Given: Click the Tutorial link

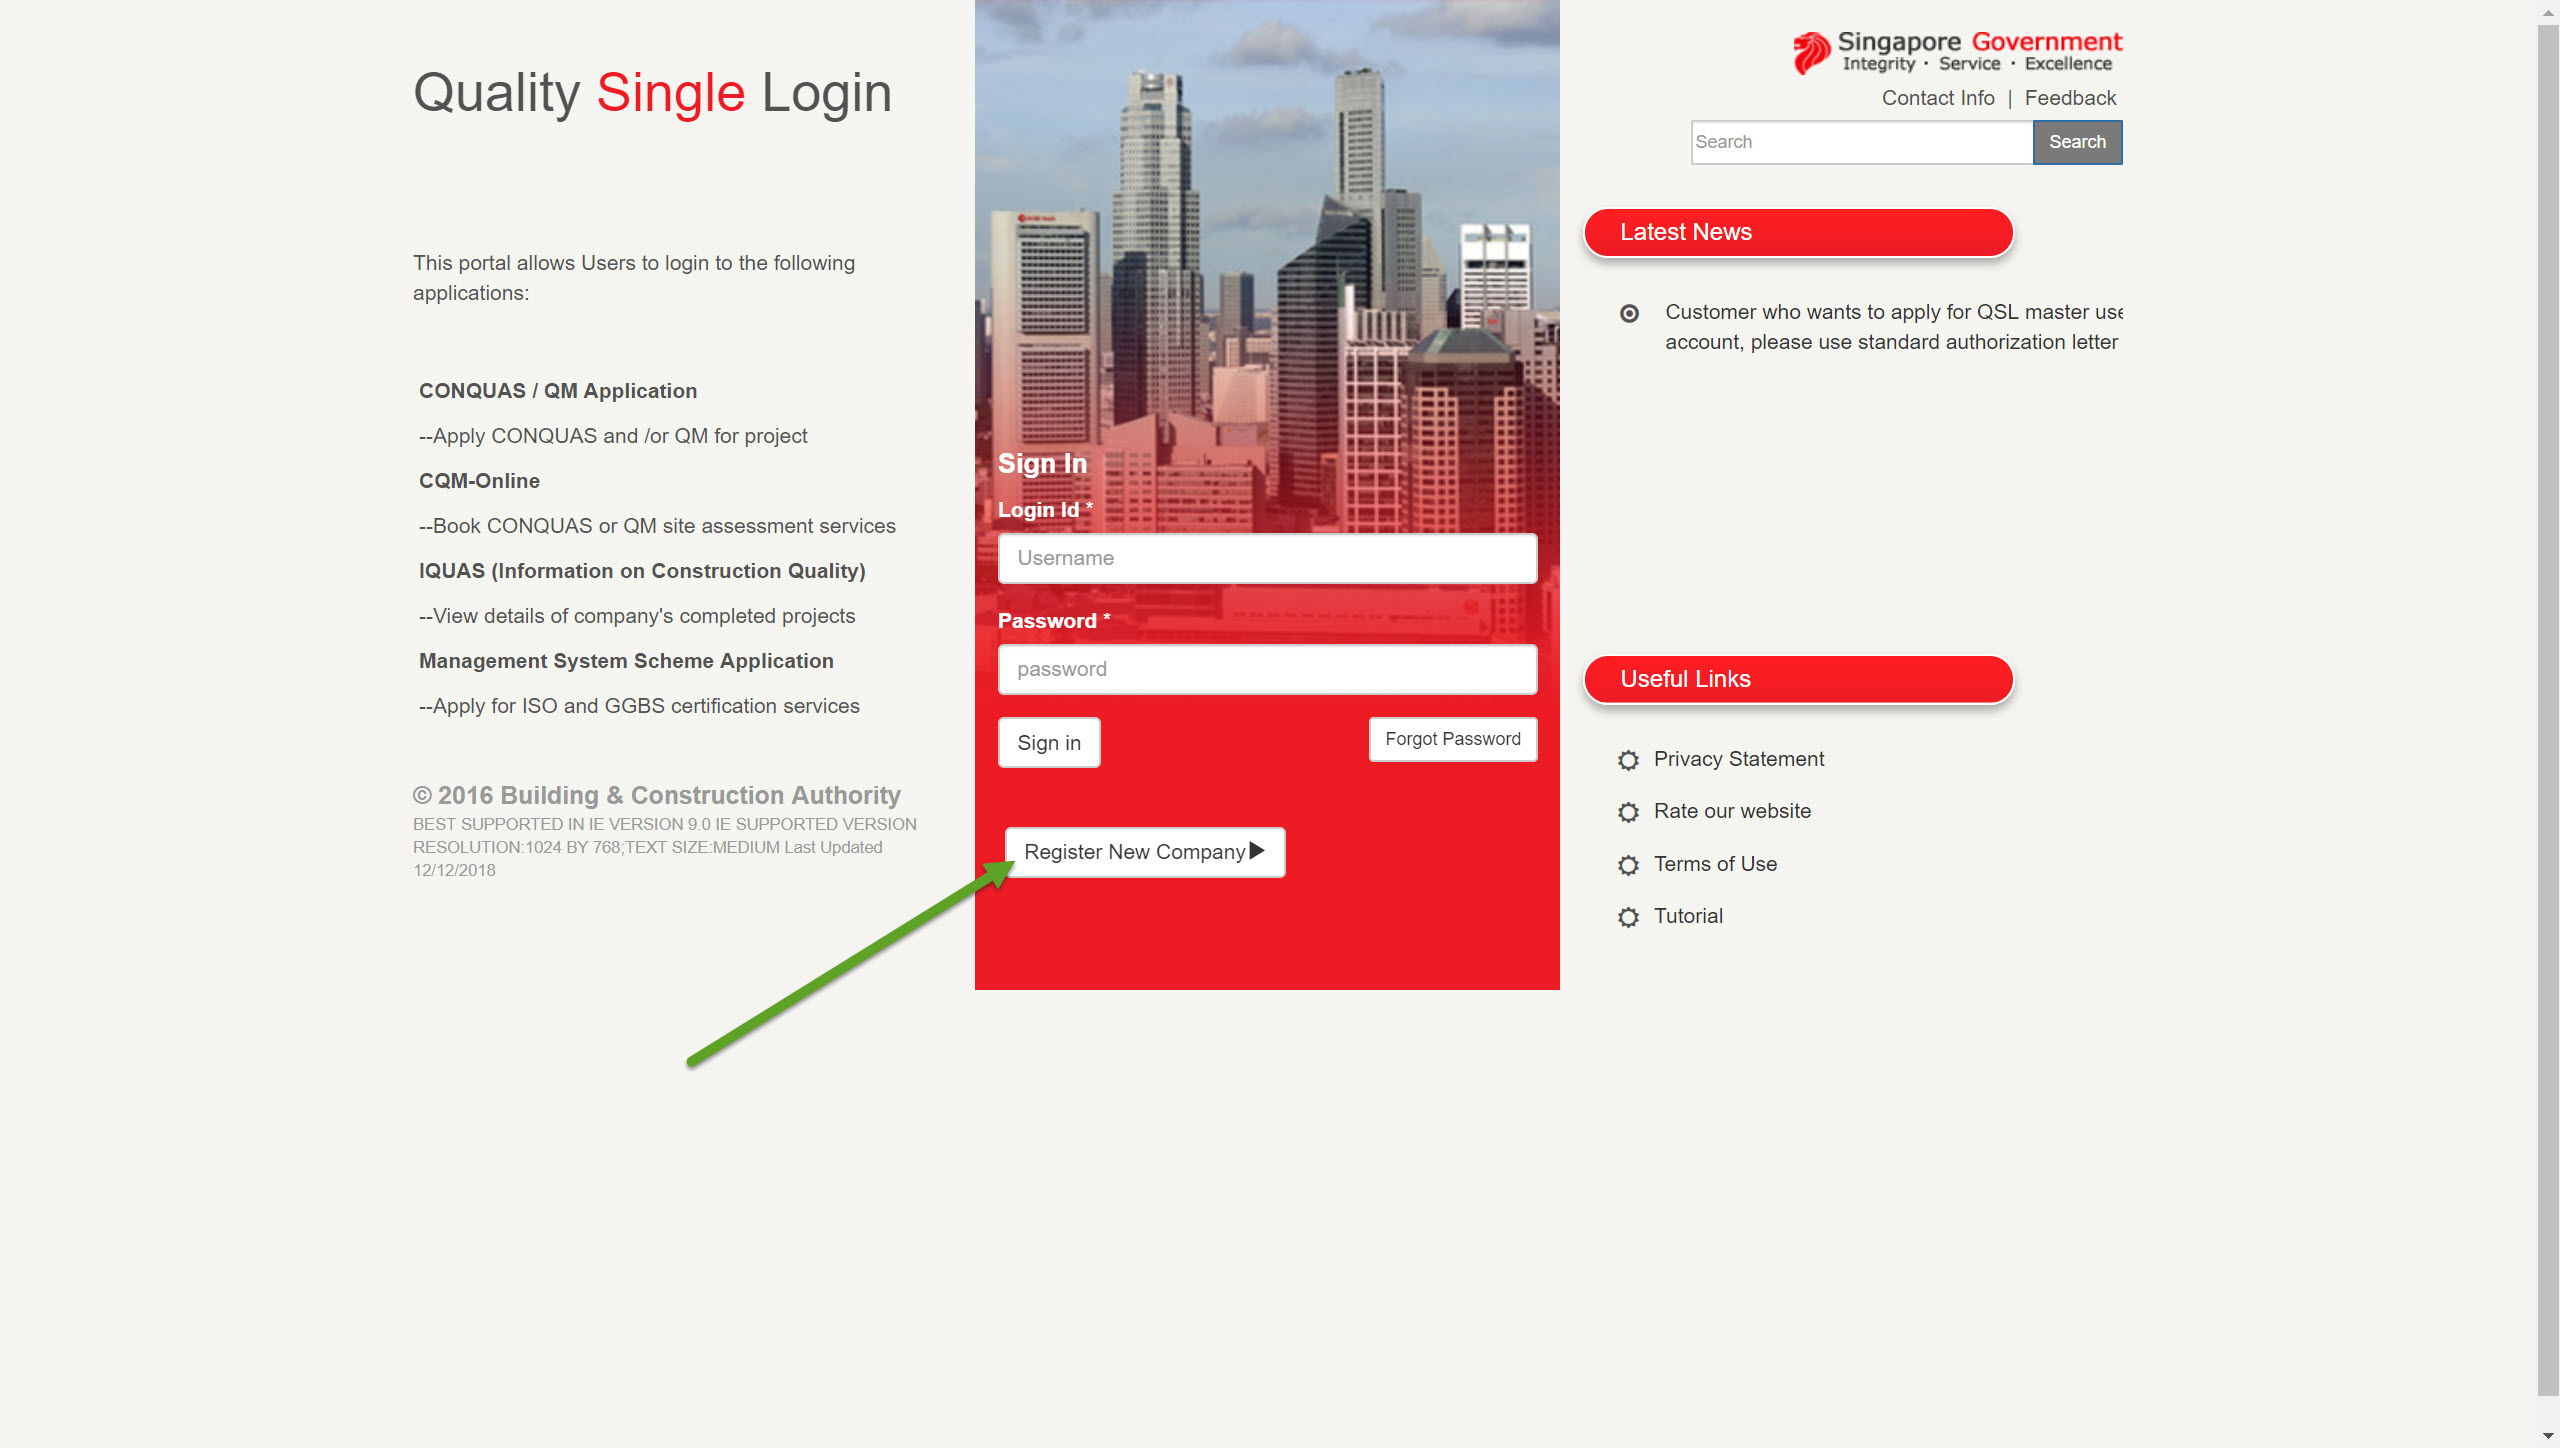Looking at the screenshot, I should point(1688,916).
